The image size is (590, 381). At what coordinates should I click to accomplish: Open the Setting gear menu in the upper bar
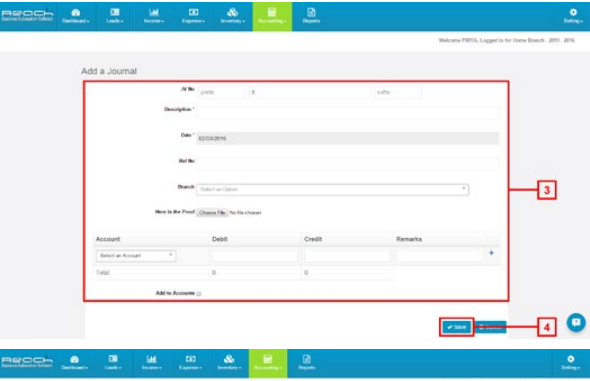pos(573,17)
